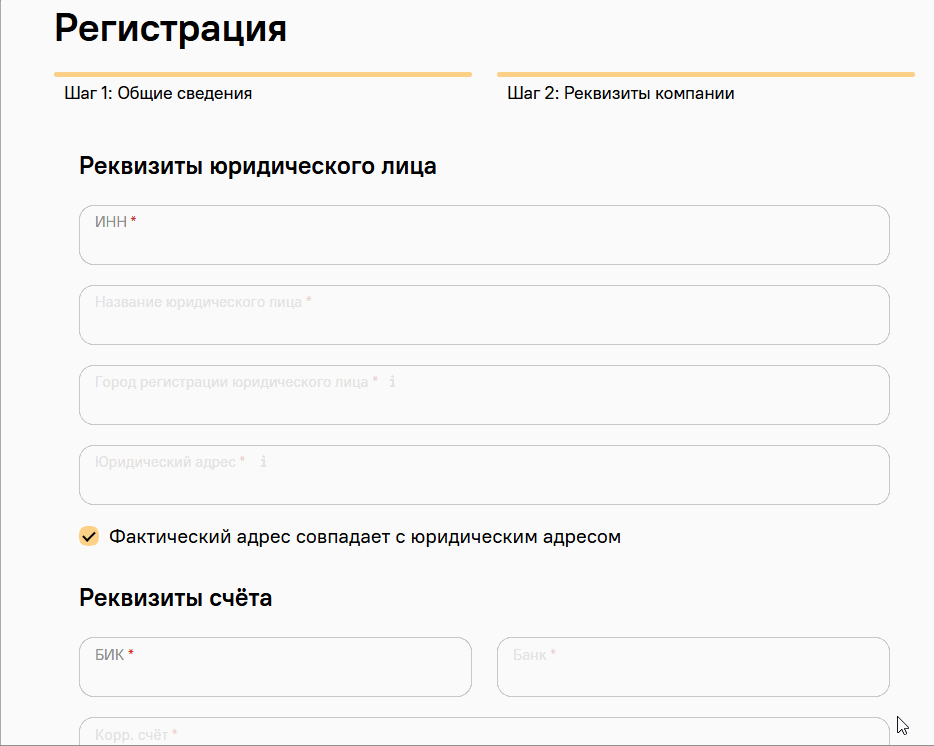The width and height of the screenshot is (934, 746).
Task: Click the 'Банк' input field
Action: tap(693, 674)
